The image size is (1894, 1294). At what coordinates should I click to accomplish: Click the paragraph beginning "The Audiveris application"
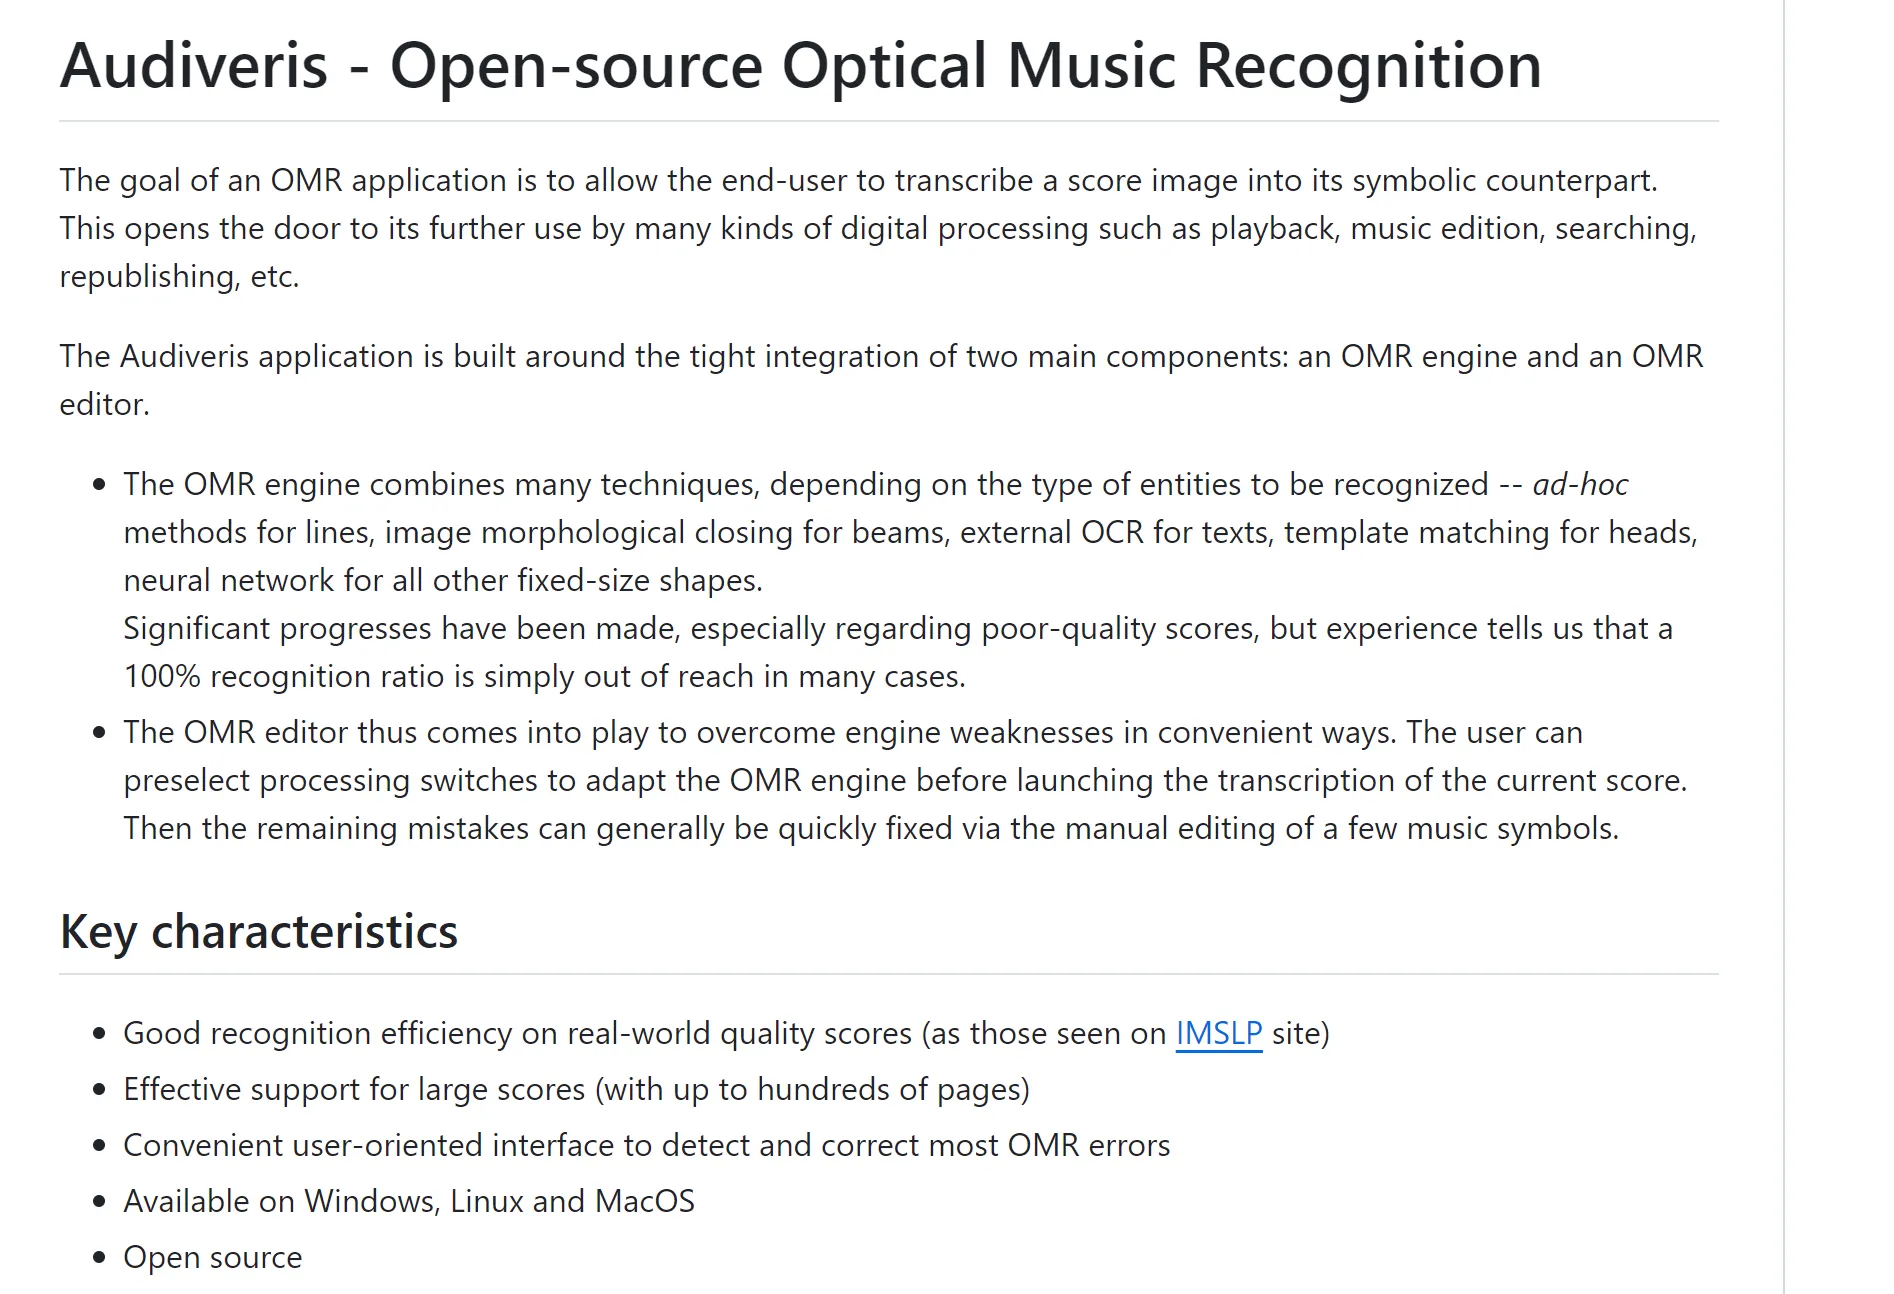point(880,357)
